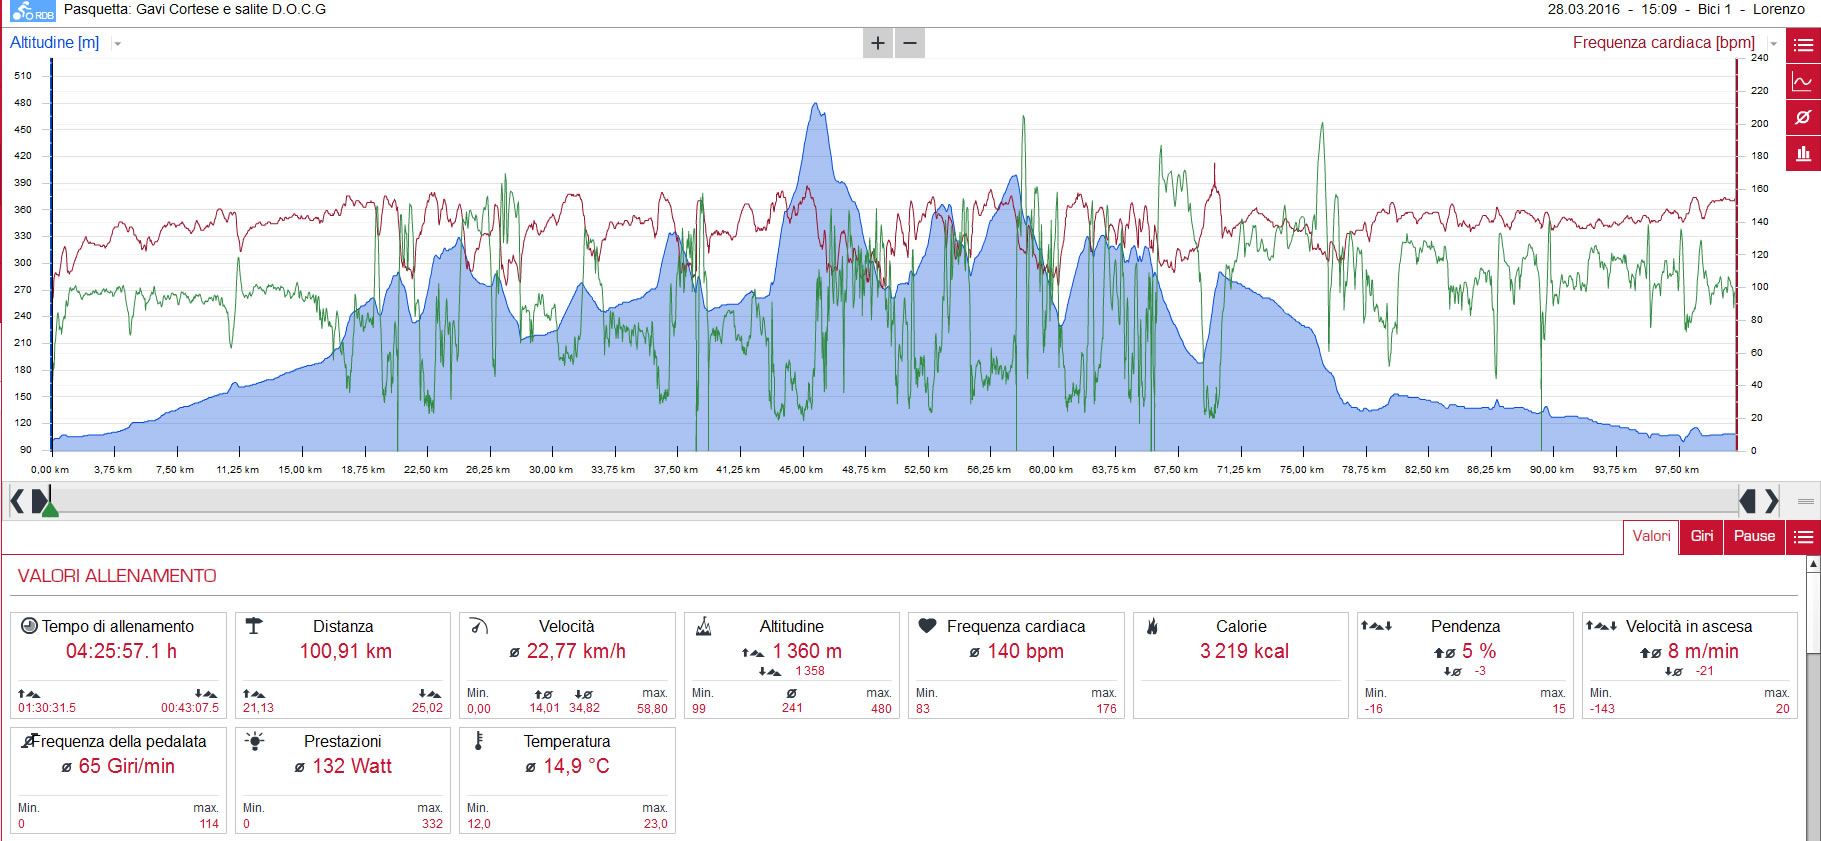
Task: Open the list icon beside Pause tab
Action: pos(1804,537)
